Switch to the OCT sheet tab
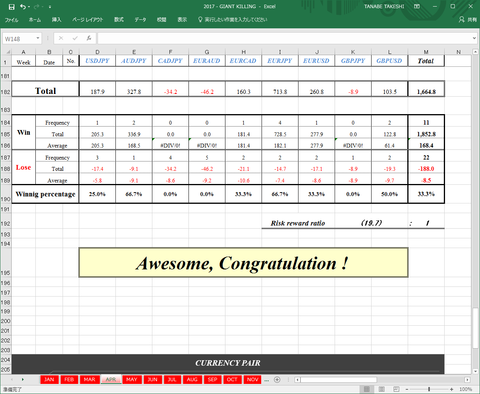 pos(232,380)
